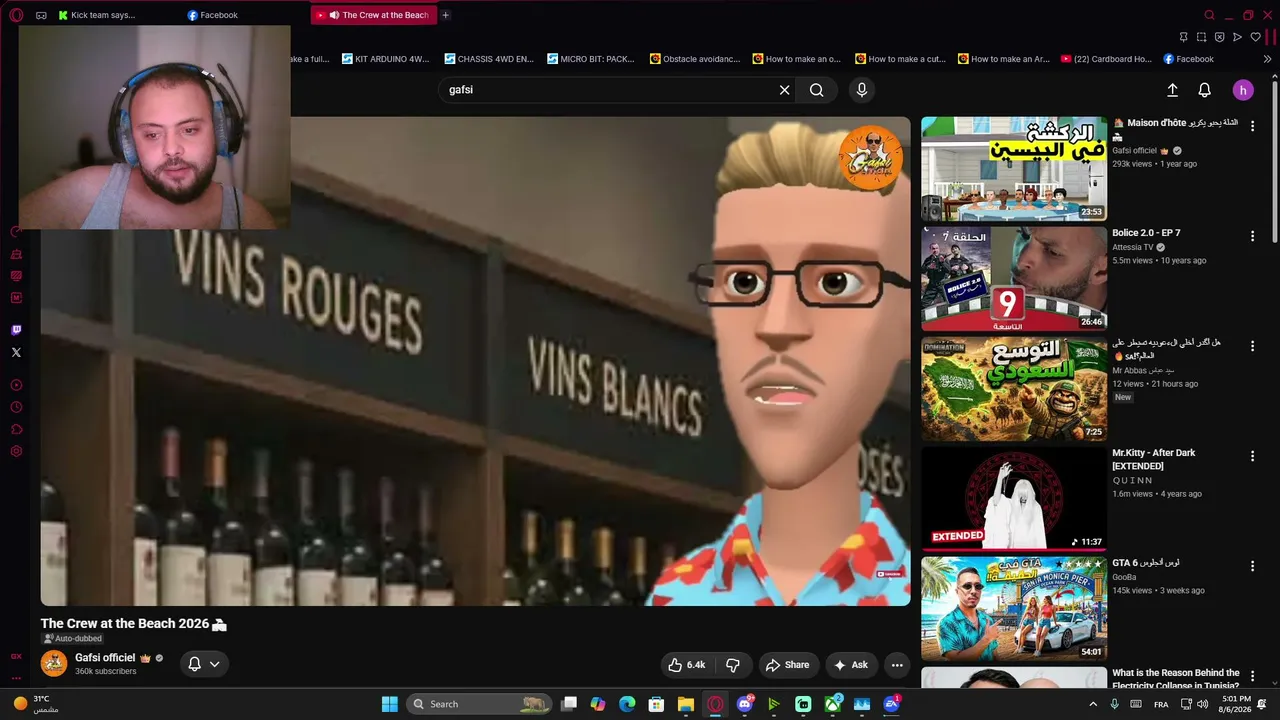Open options for the GTA 6 video
1280x720 pixels.
(1252, 566)
